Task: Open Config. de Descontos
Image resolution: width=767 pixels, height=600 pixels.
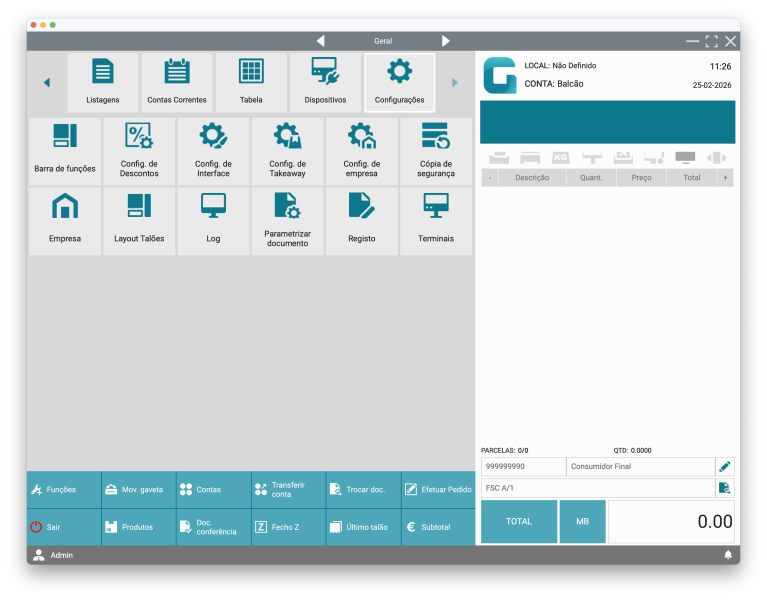Action: coord(139,151)
